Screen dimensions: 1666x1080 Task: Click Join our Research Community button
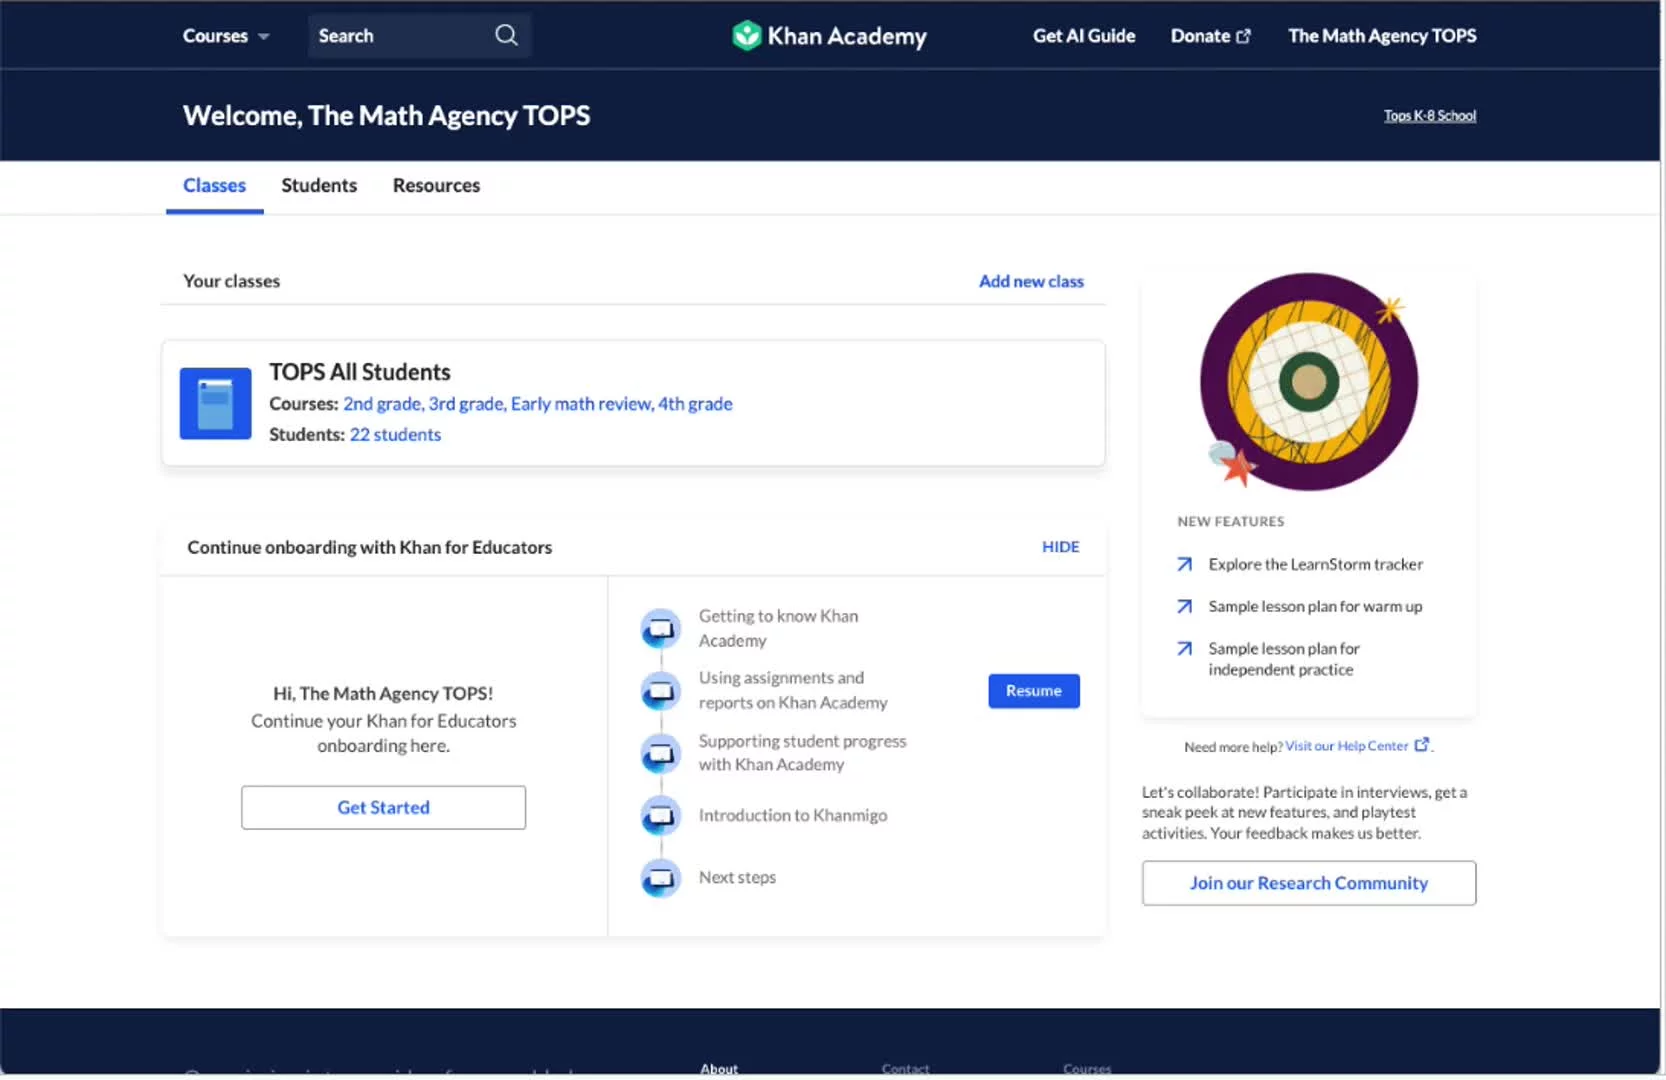[1309, 883]
